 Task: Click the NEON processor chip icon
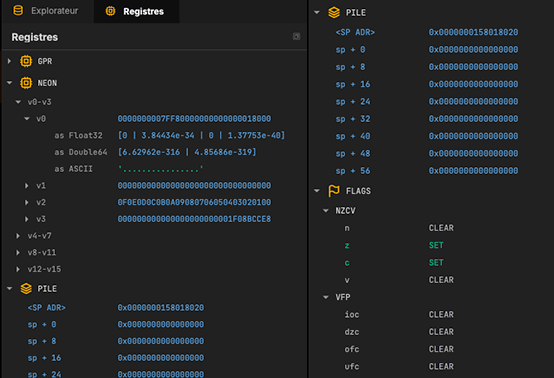[x=26, y=83]
